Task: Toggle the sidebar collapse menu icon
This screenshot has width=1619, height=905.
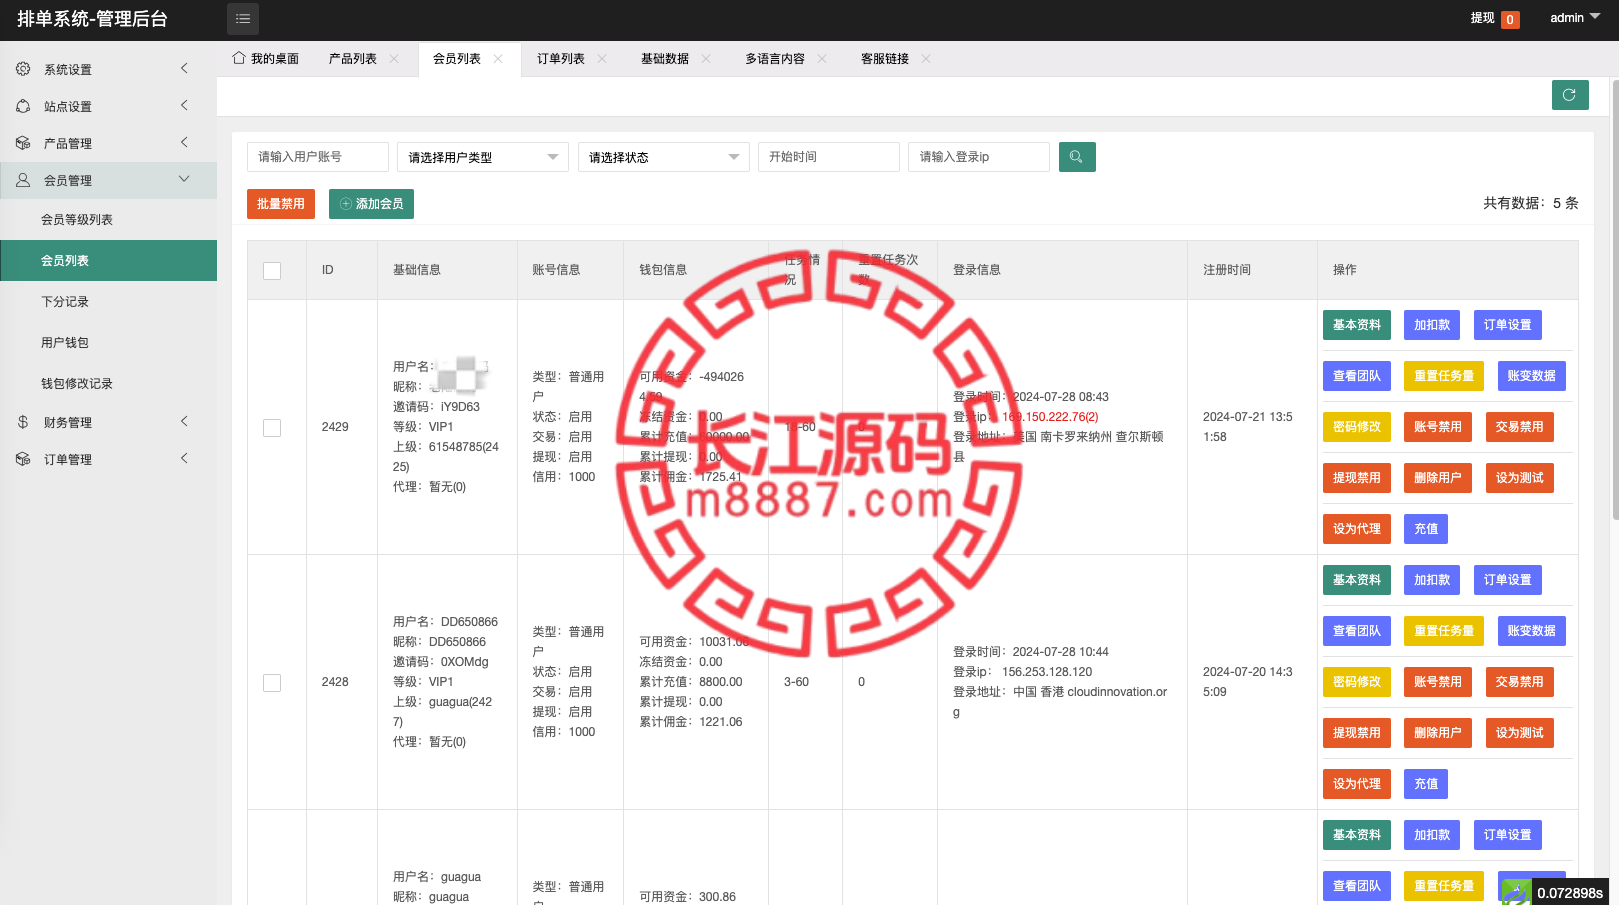Action: tap(243, 19)
